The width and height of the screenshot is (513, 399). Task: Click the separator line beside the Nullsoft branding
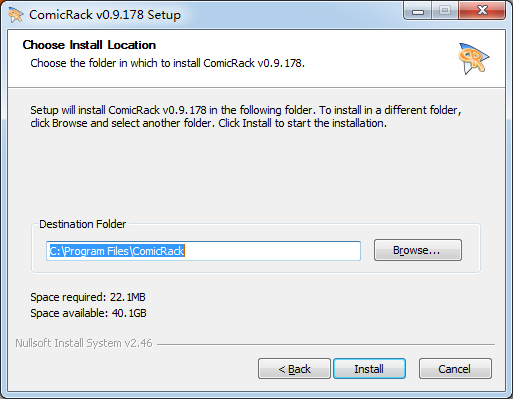[326, 344]
